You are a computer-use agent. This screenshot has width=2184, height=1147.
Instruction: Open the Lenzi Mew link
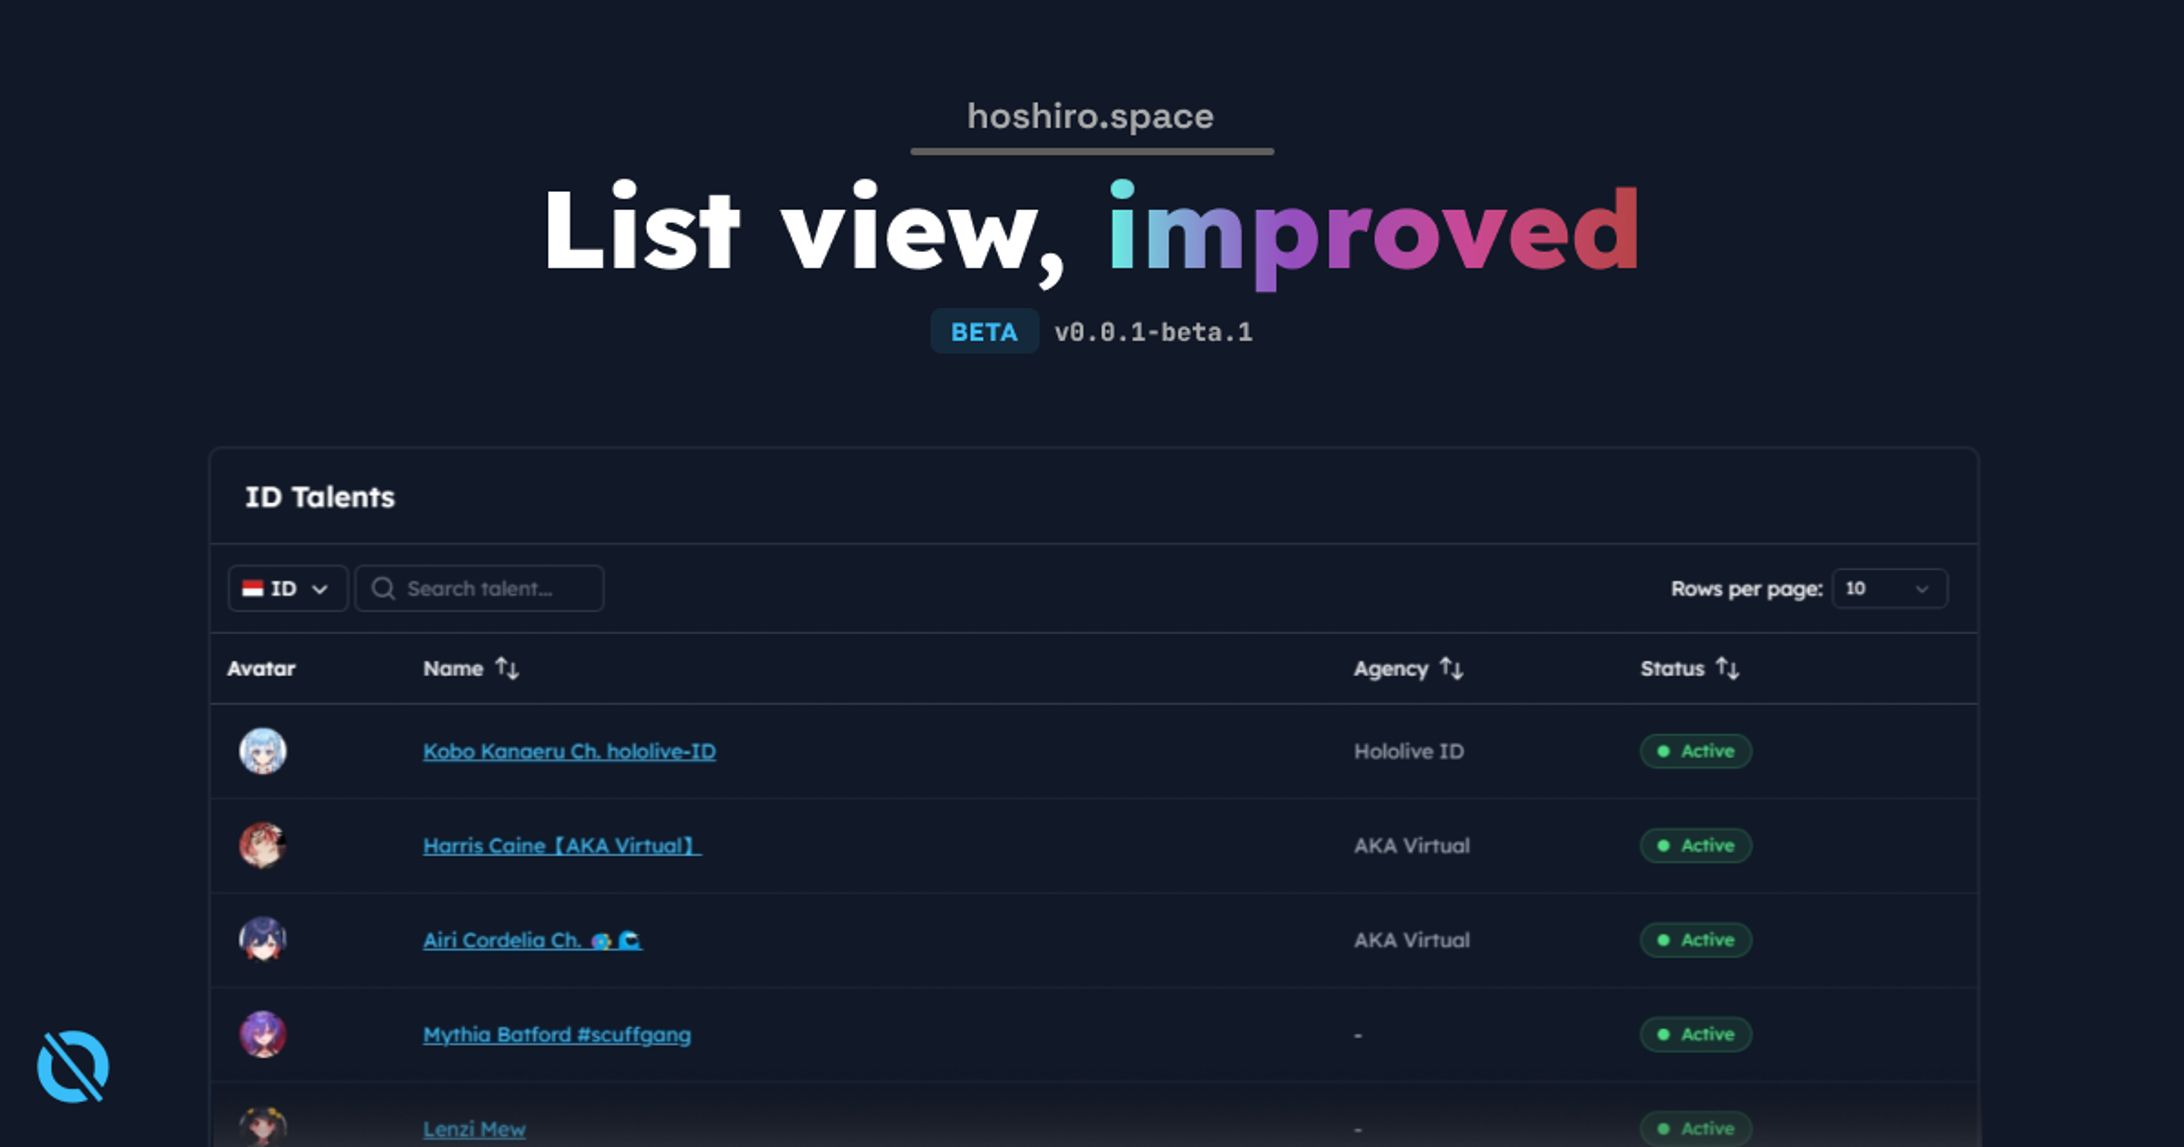point(474,1129)
